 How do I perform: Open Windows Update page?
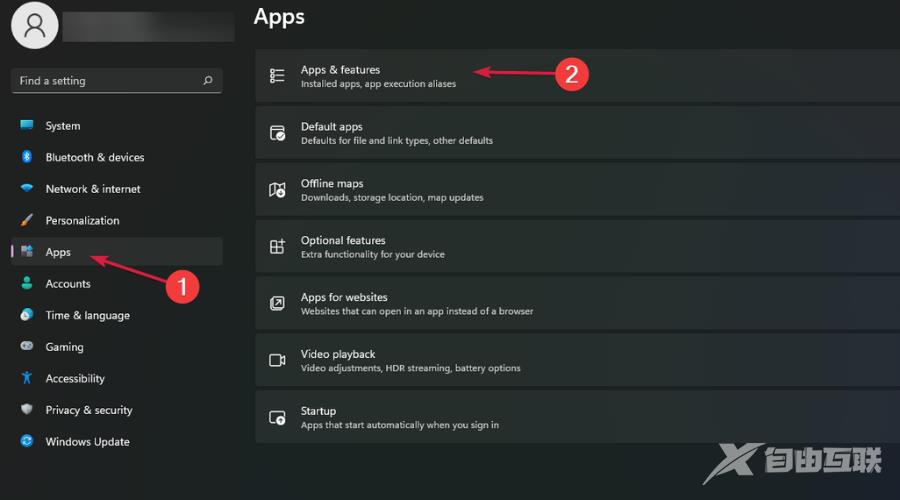(117, 441)
